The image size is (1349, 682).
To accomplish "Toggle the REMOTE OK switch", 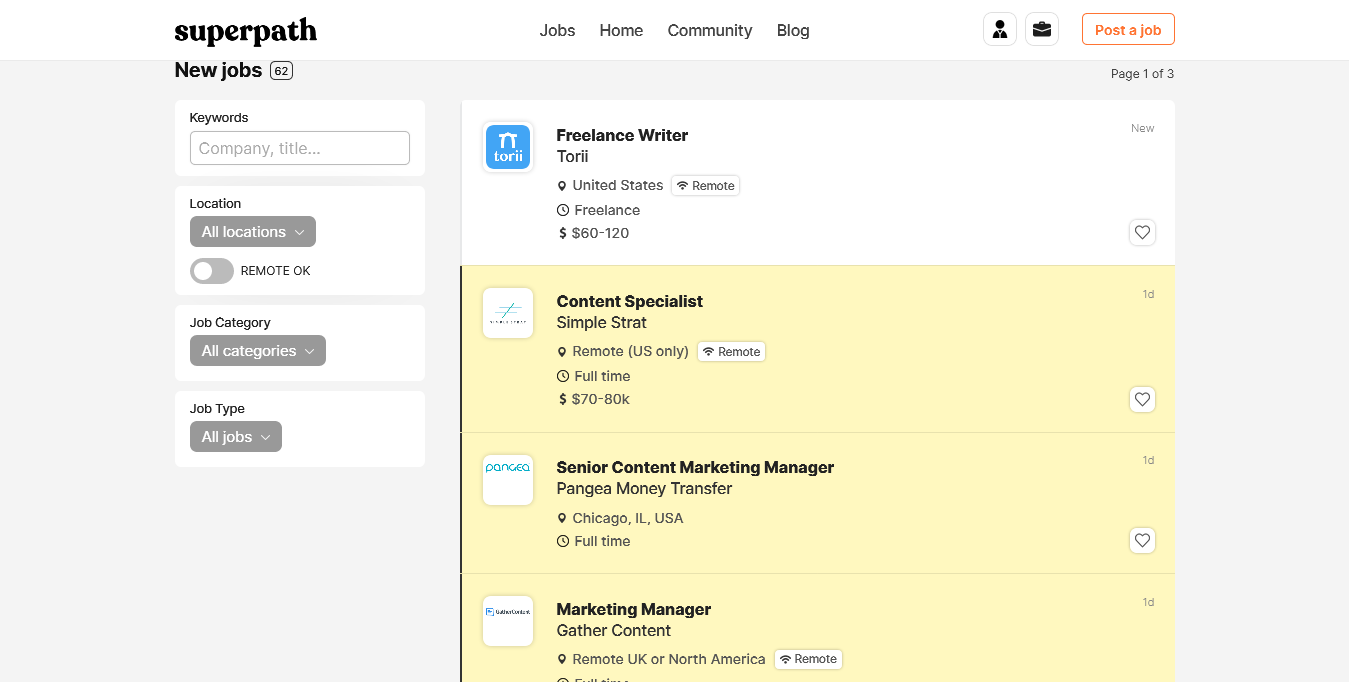I will 212,271.
